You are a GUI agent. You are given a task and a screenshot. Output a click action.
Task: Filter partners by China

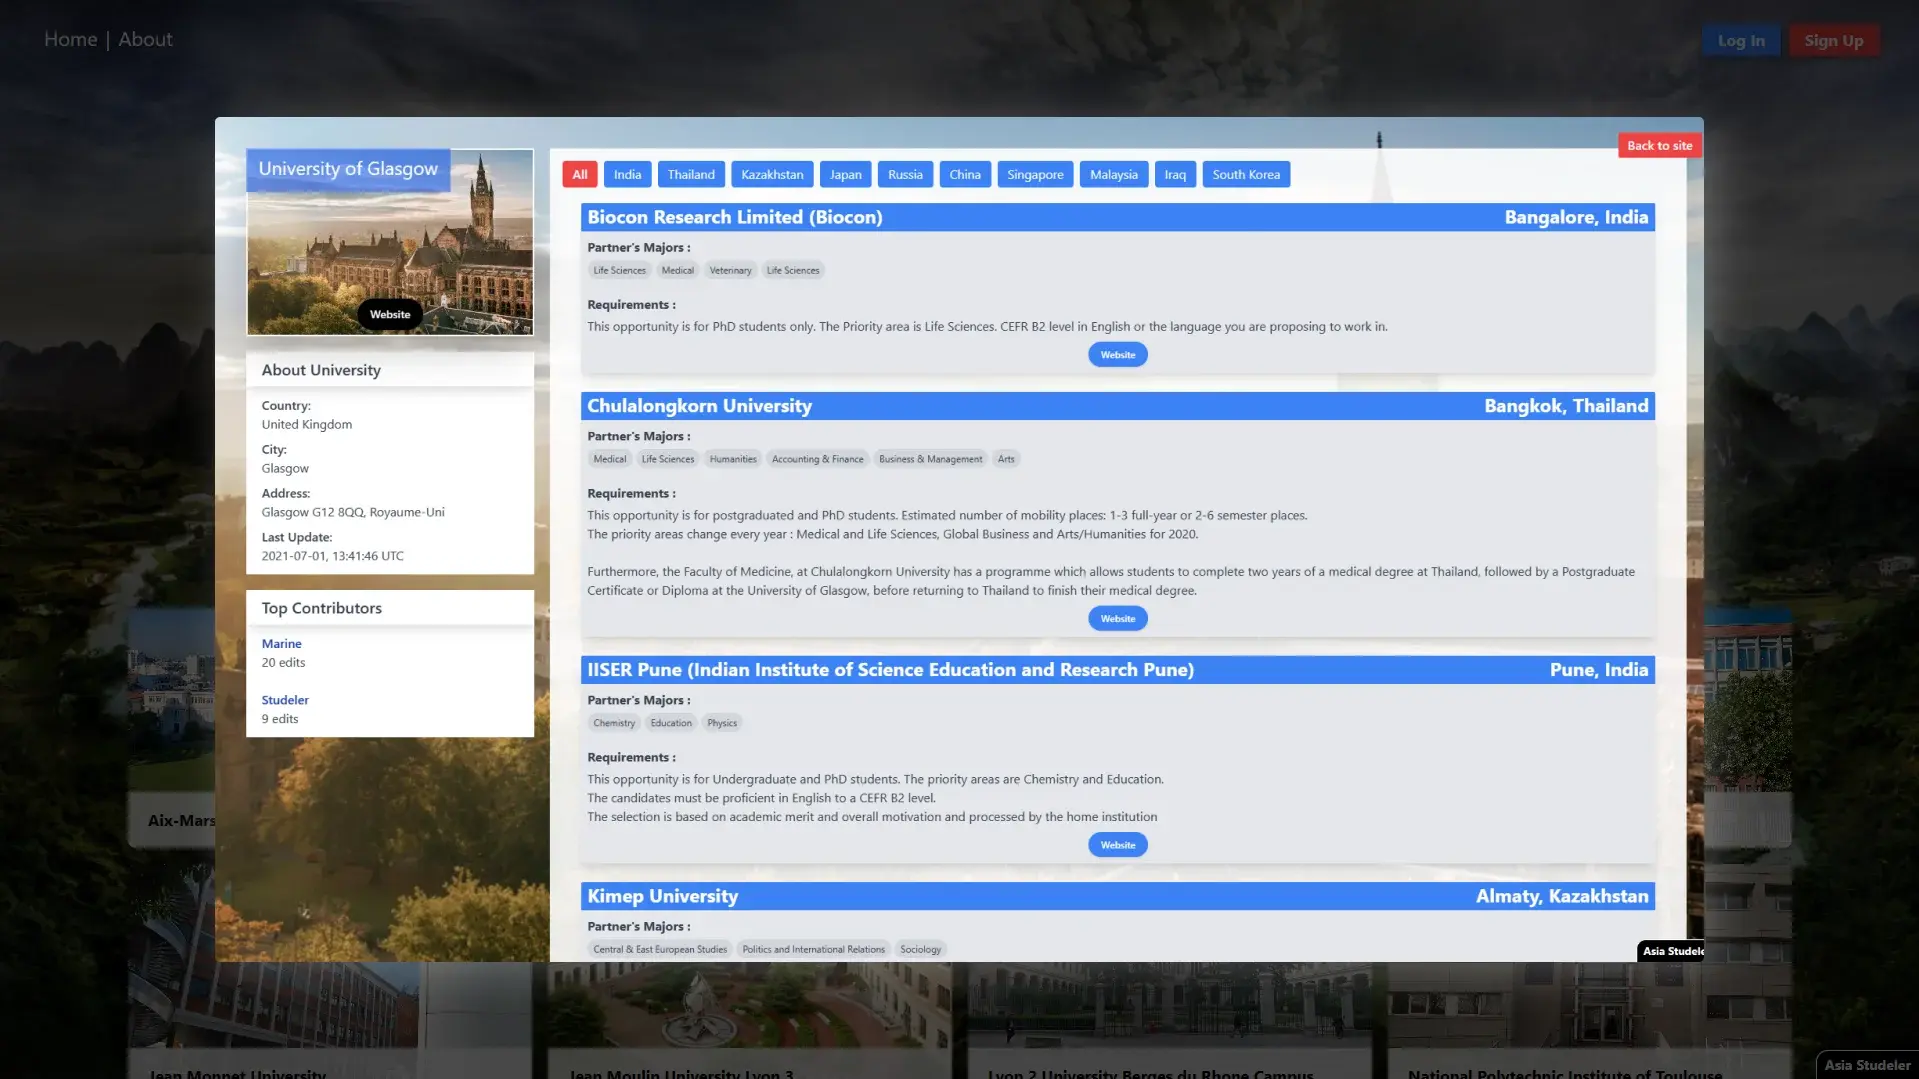(964, 174)
